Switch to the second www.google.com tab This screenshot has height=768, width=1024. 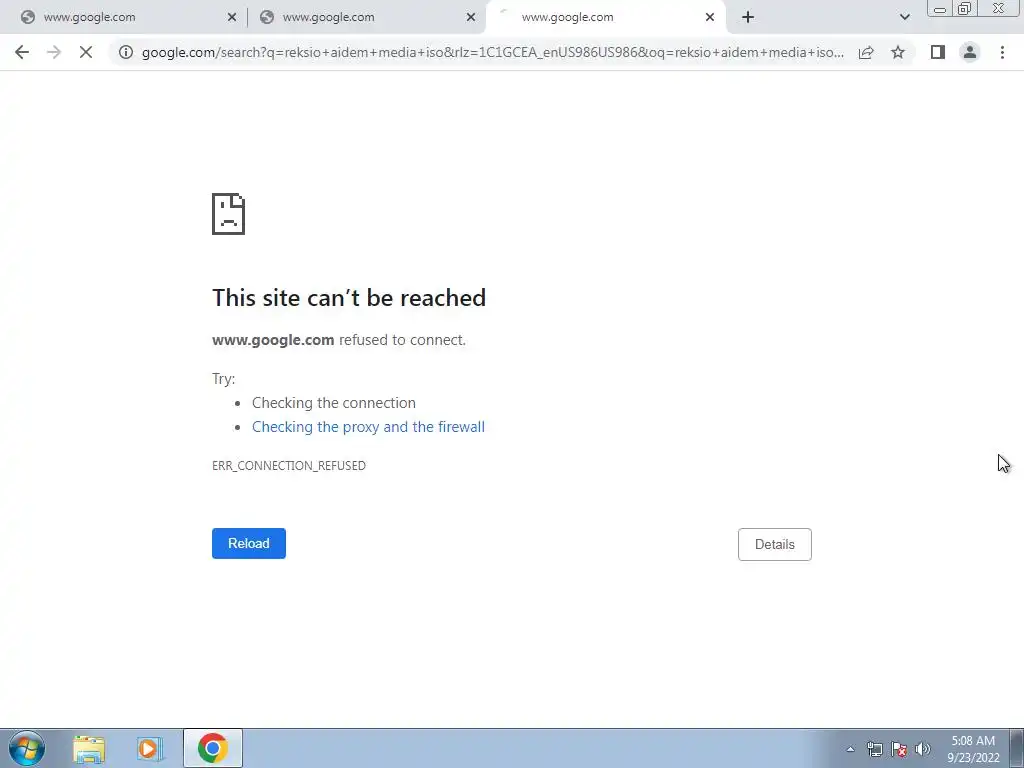[x=366, y=18]
